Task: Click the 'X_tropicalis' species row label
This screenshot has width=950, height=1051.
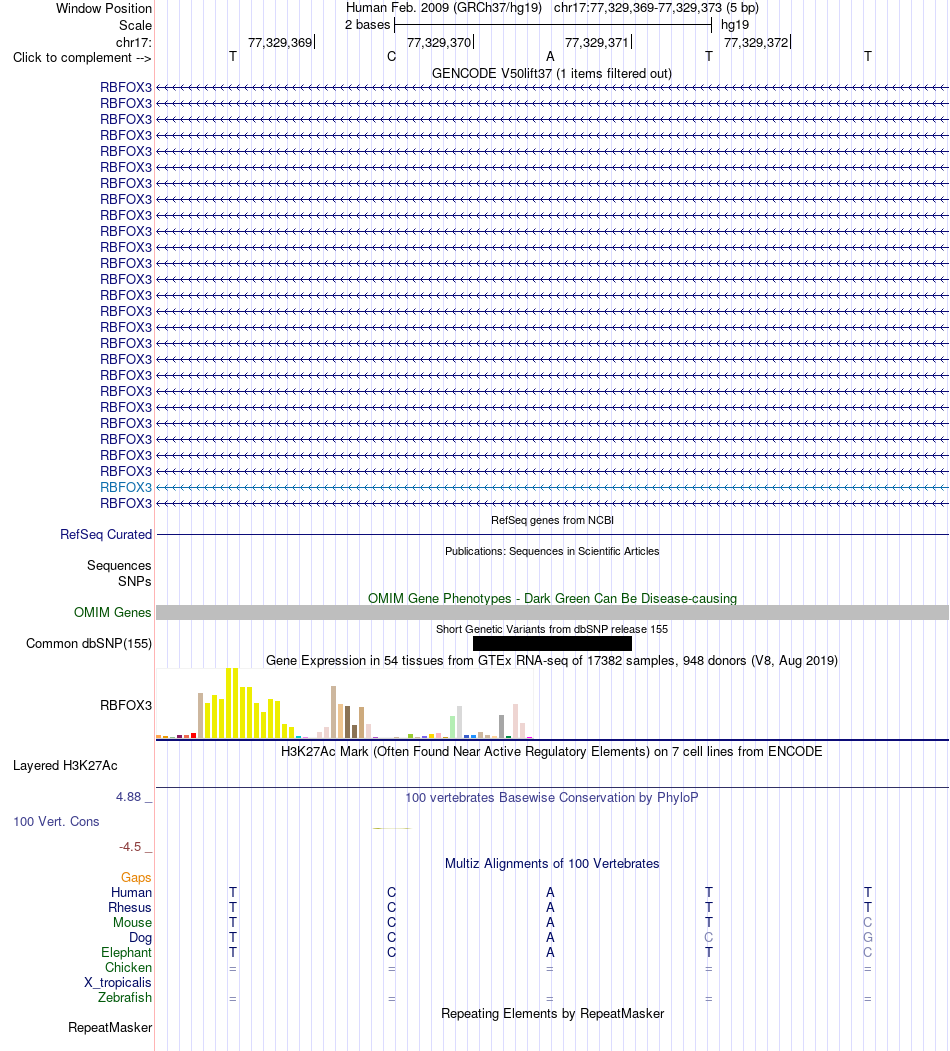Action: pos(118,983)
